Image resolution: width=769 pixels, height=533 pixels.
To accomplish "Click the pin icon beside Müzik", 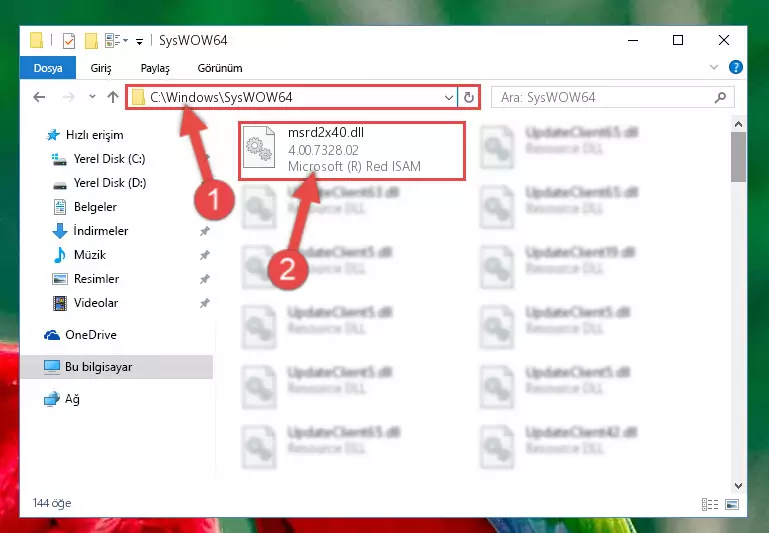I will click(x=205, y=255).
